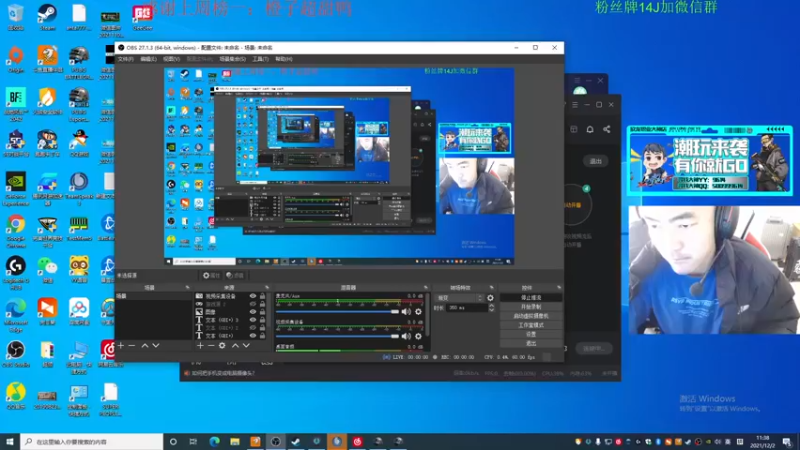This screenshot has width=800, height=450.
Task: Open the TeamSpeak 3 desktop shortcut
Action: click(x=79, y=189)
